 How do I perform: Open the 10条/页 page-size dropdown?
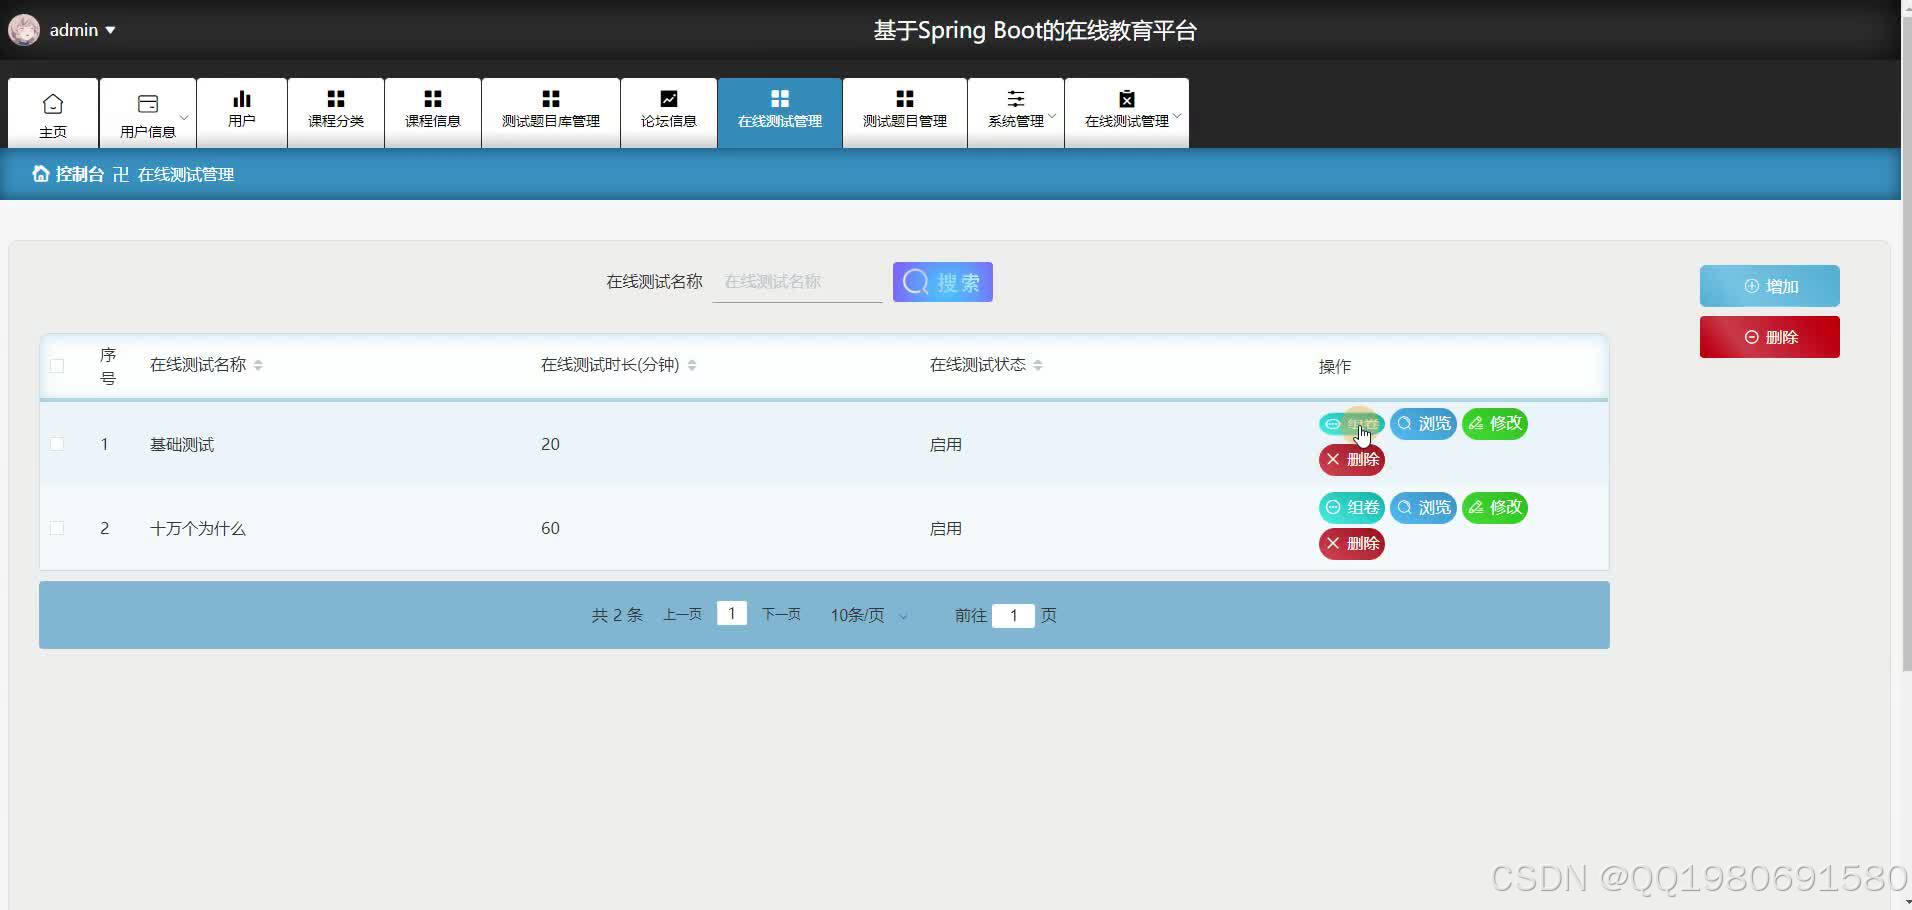coord(866,615)
